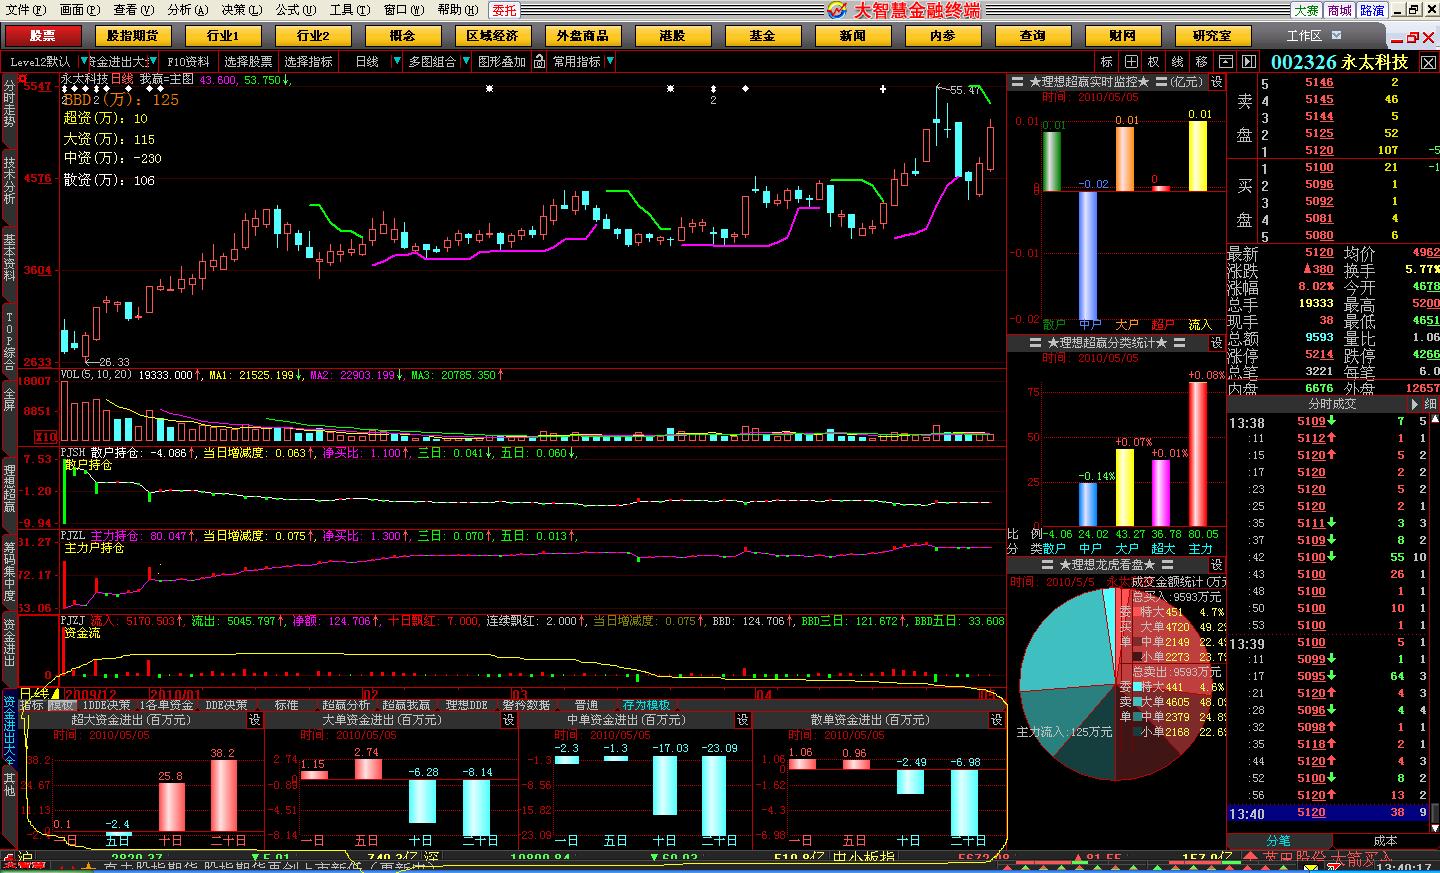Image resolution: width=1440 pixels, height=873 pixels.
Task: Open the 日线 period dropdown arrow
Action: tap(397, 62)
